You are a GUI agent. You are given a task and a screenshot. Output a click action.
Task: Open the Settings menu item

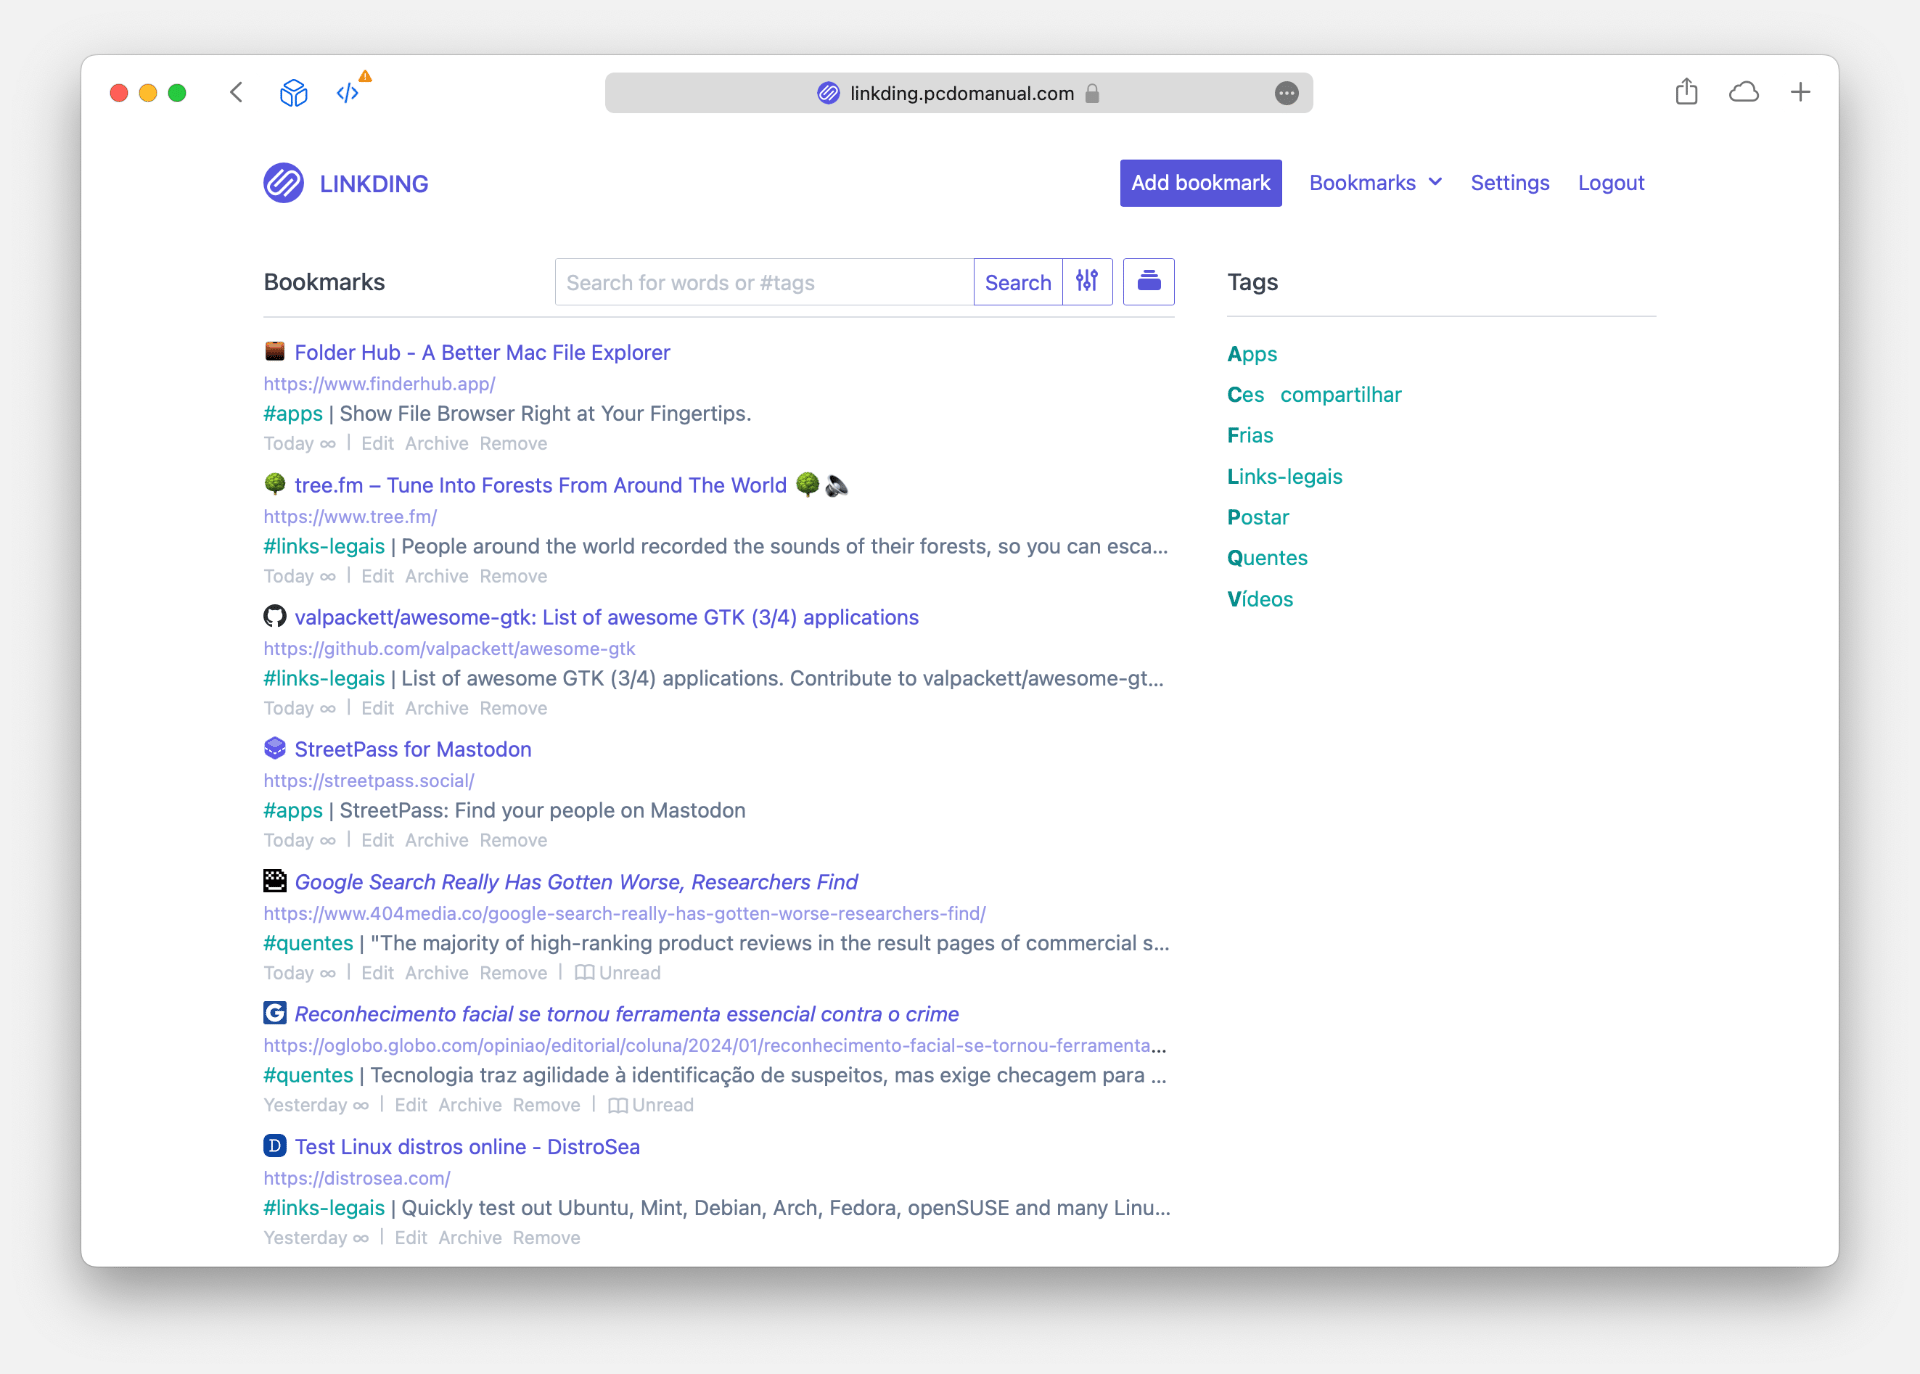pyautogui.click(x=1509, y=183)
